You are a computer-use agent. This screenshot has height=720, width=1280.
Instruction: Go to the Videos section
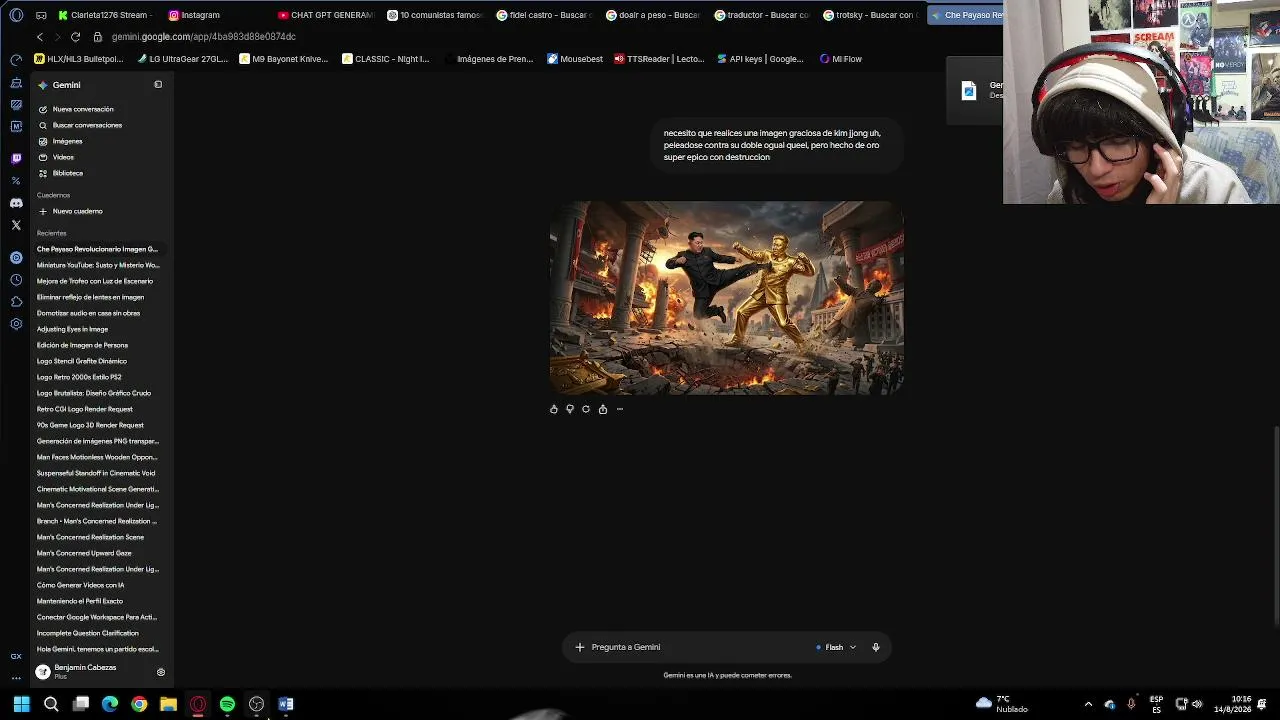[x=63, y=157]
